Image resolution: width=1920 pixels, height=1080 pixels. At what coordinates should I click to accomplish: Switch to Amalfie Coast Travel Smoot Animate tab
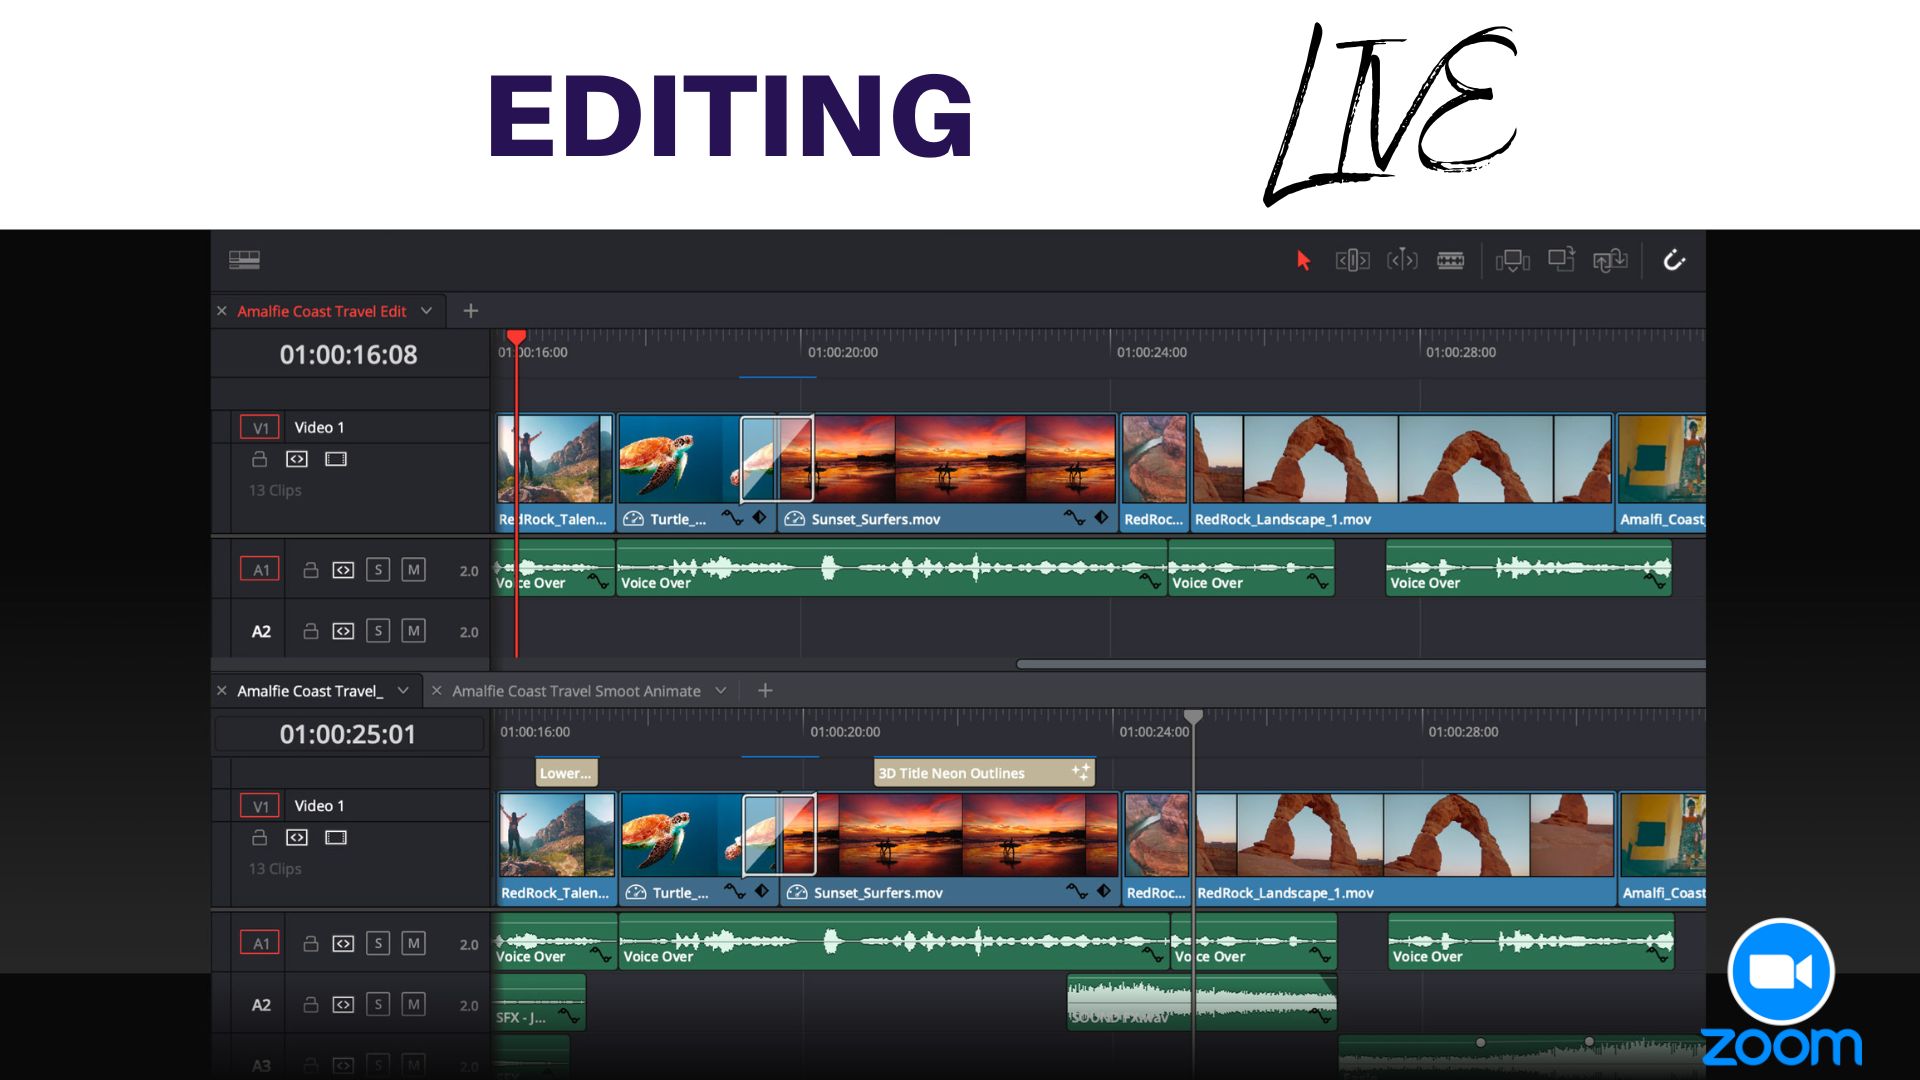click(576, 691)
